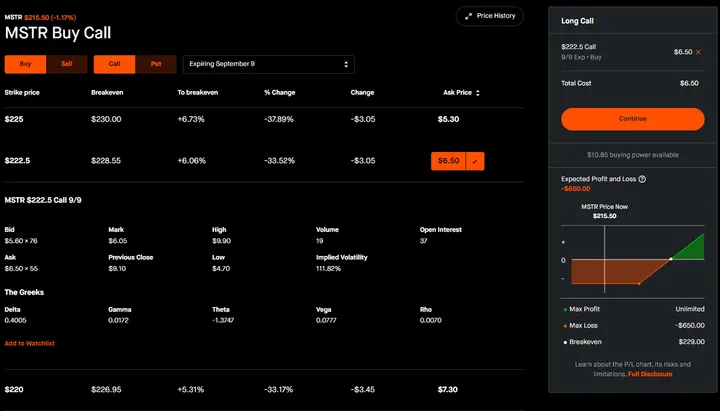This screenshot has height=411, width=720.
Task: Click the expand arrows icon beside Price History
Action: coord(469,17)
